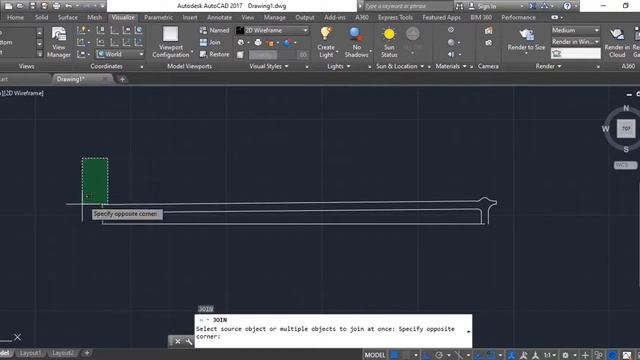This screenshot has height=360, width=640.
Task: Click the ViewCube TOP face
Action: coord(626,129)
